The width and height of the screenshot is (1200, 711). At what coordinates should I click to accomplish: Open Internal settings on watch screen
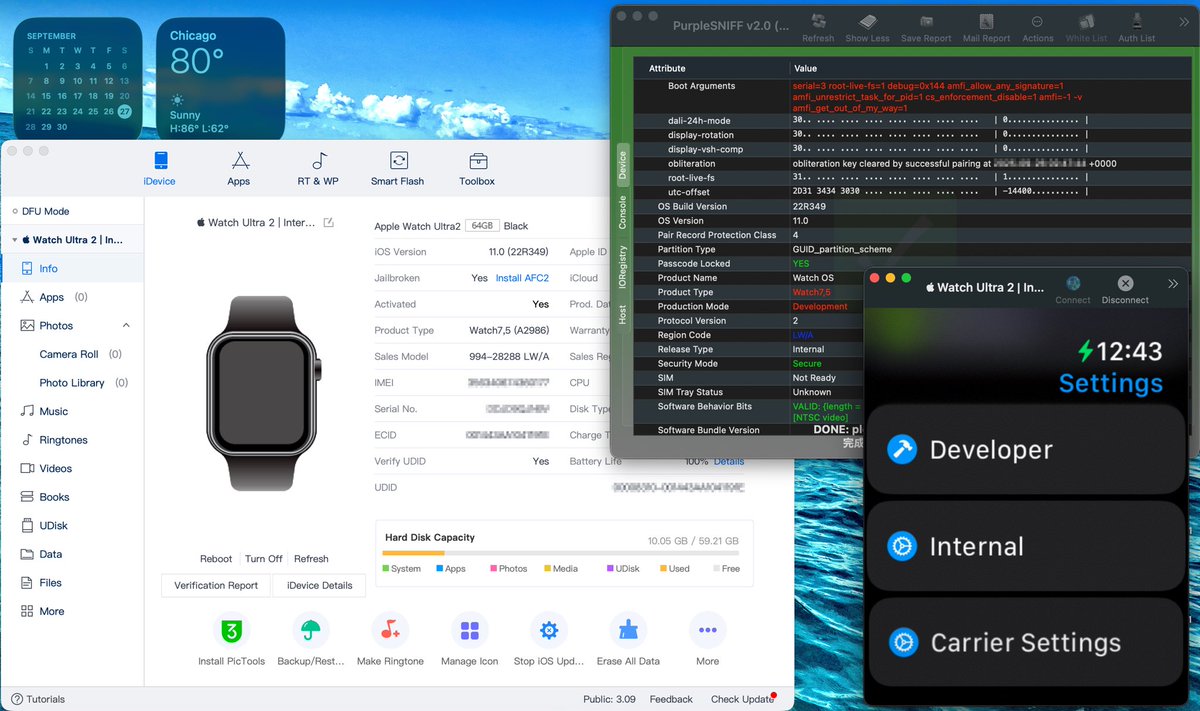coord(1025,546)
